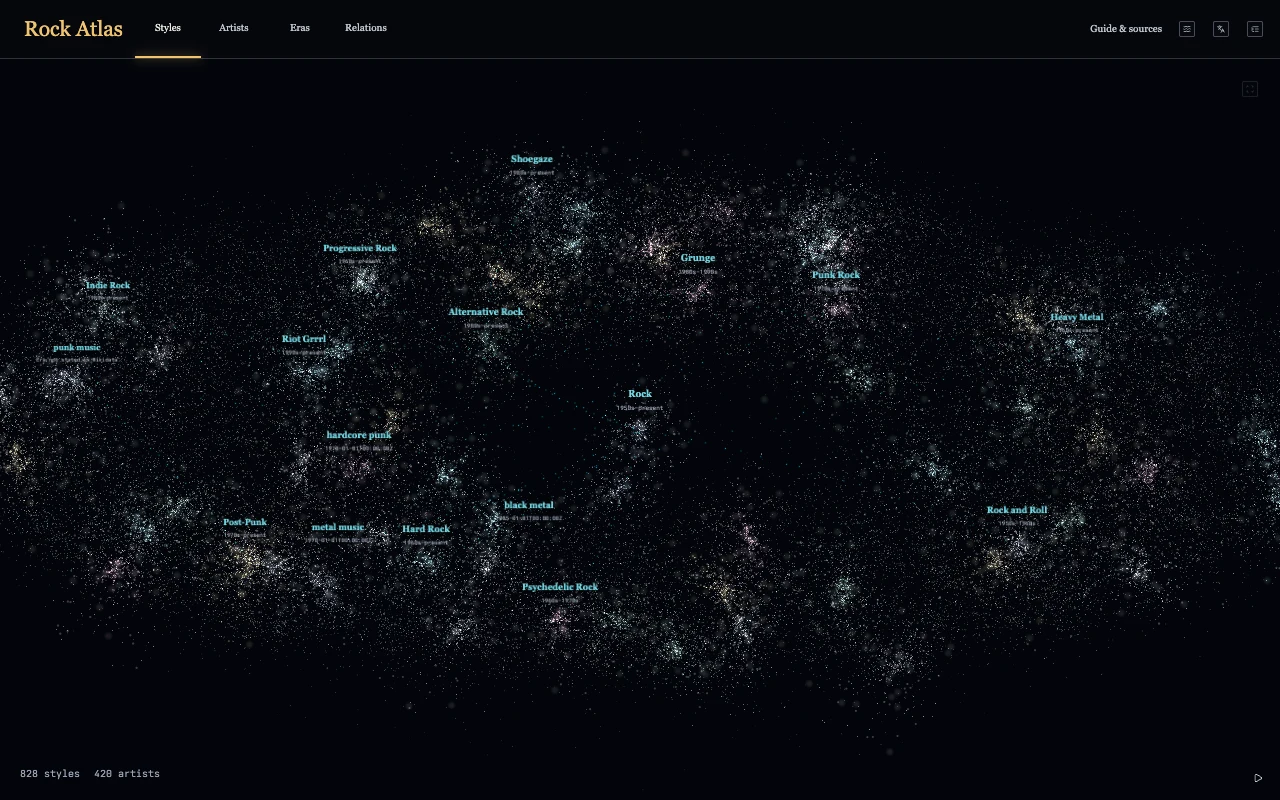Start the play animation triangle button
The image size is (1280, 800).
[x=1258, y=778]
